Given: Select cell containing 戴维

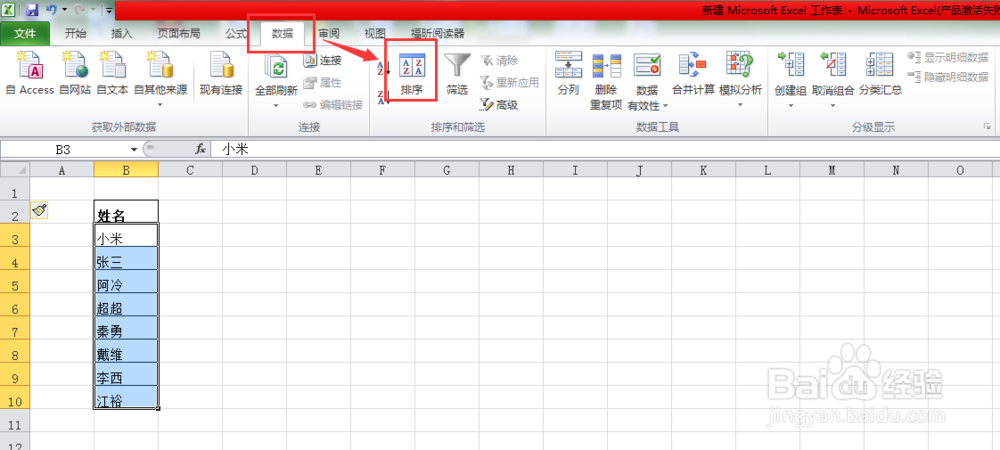Looking at the screenshot, I should coord(126,351).
